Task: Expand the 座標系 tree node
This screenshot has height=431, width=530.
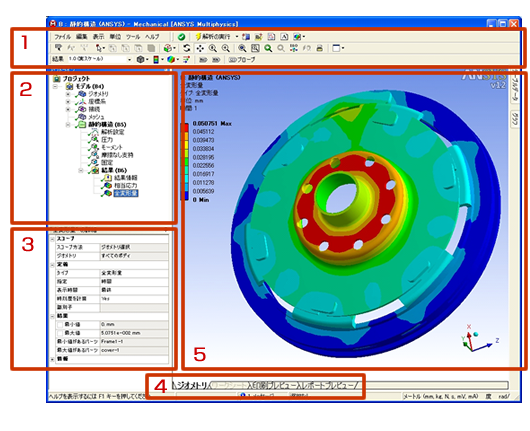Action: (x=68, y=102)
